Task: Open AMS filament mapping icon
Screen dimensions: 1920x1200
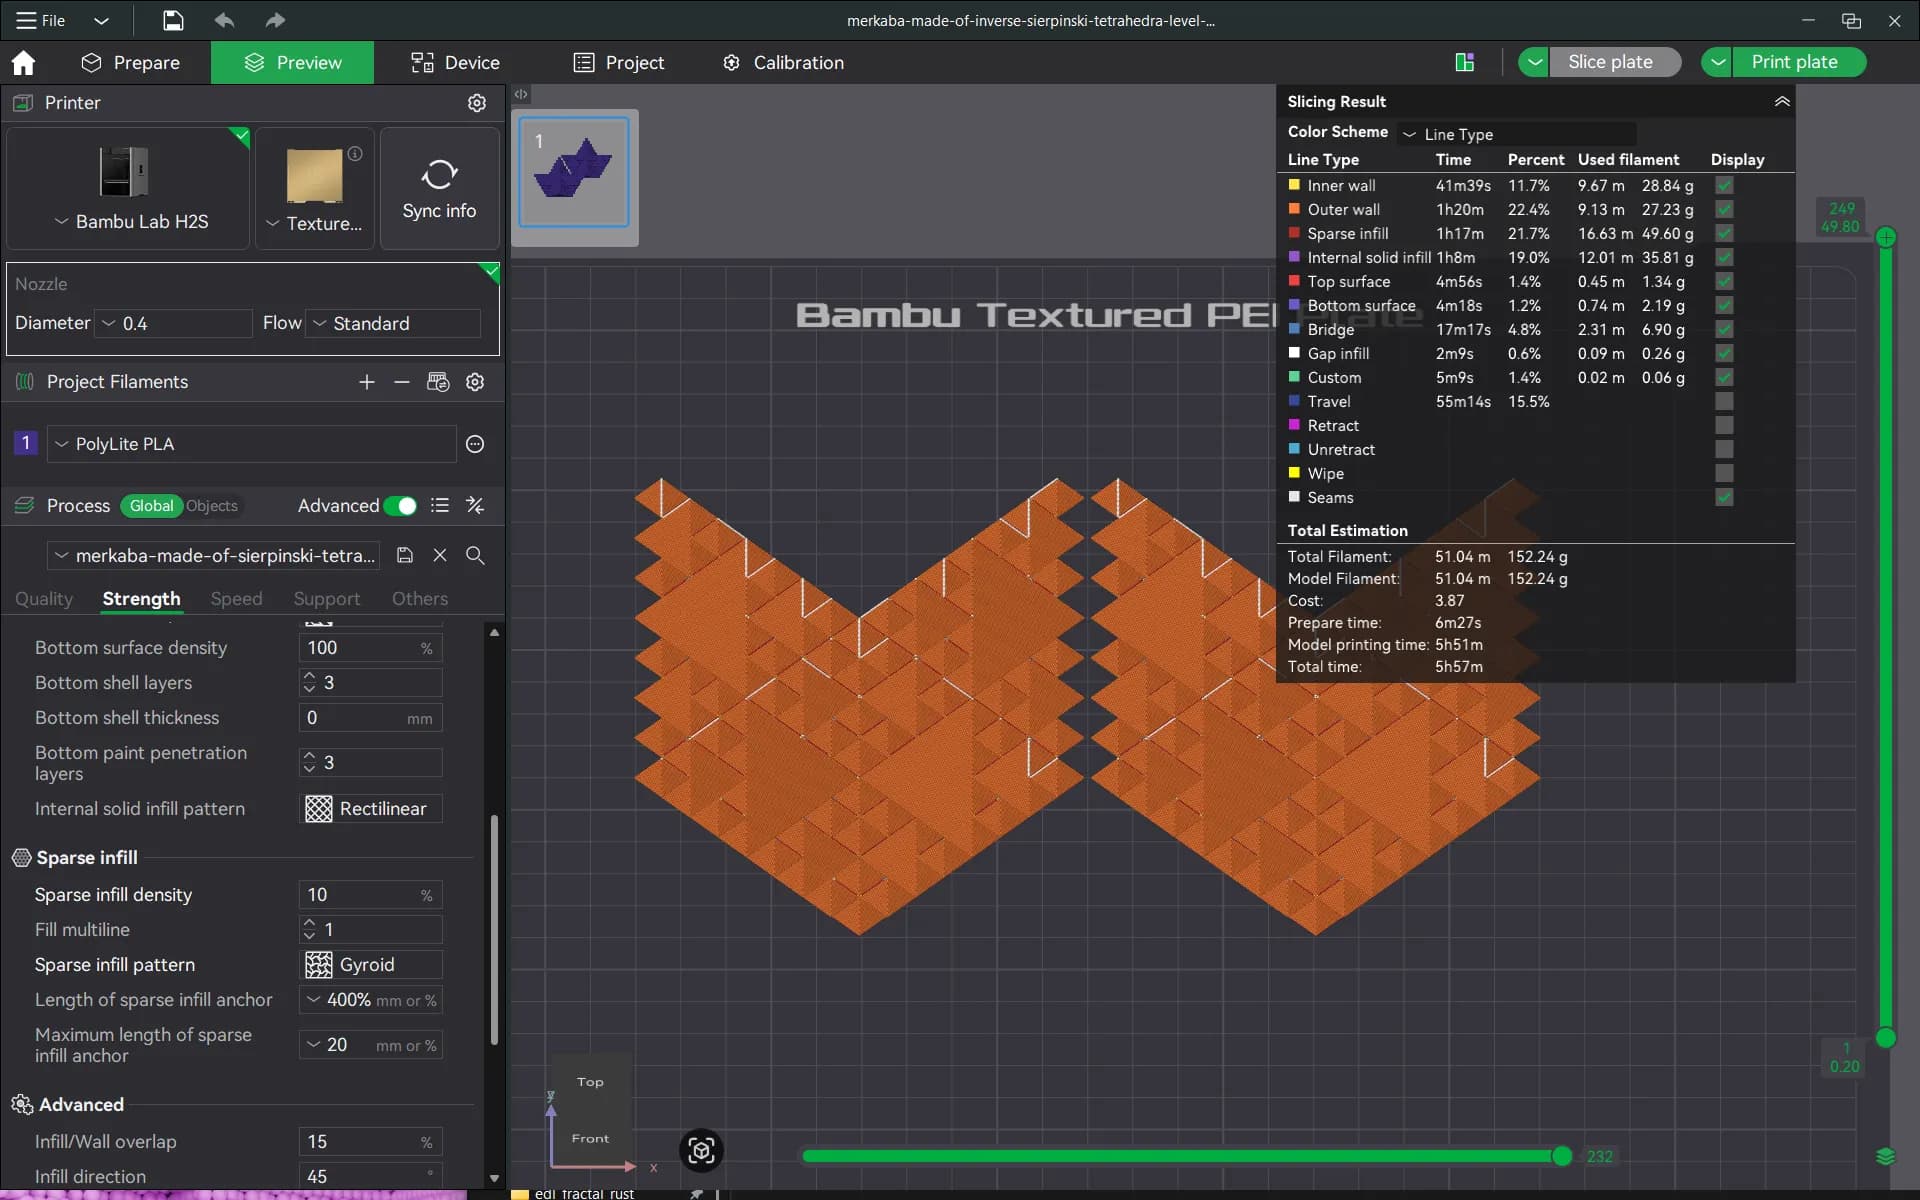Action: pyautogui.click(x=438, y=382)
